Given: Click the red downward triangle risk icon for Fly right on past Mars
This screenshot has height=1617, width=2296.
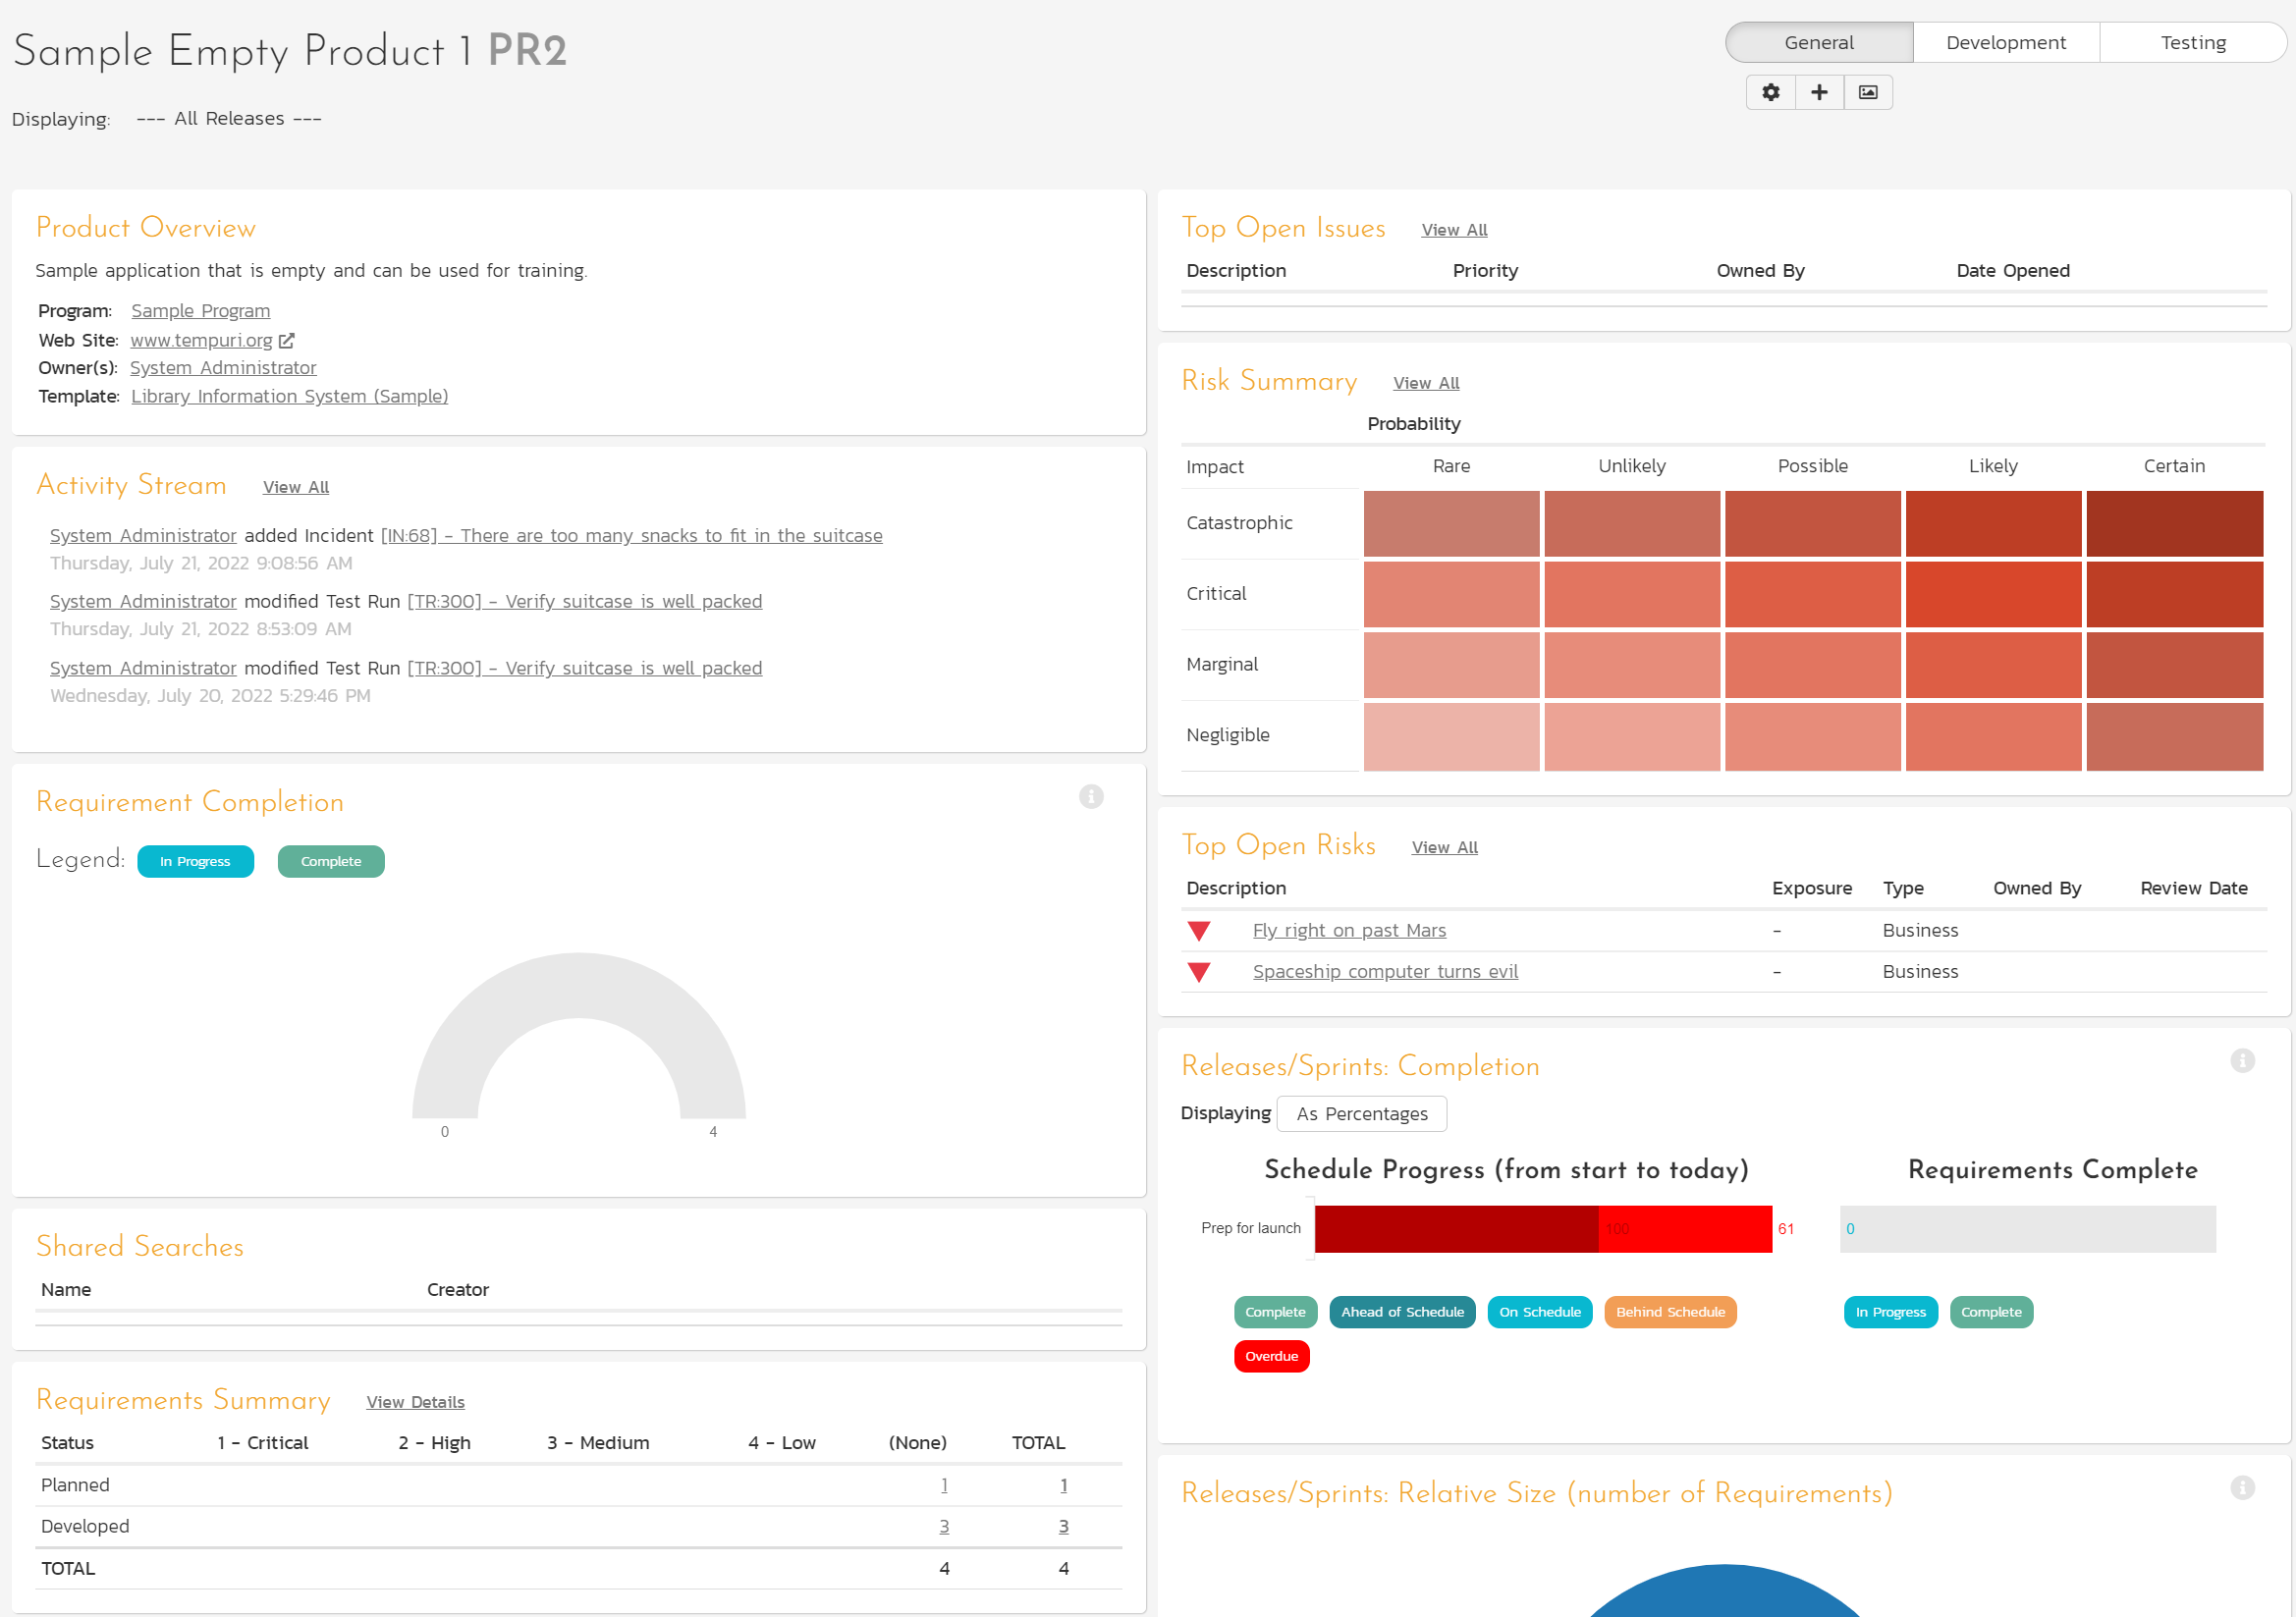Looking at the screenshot, I should click(x=1197, y=929).
